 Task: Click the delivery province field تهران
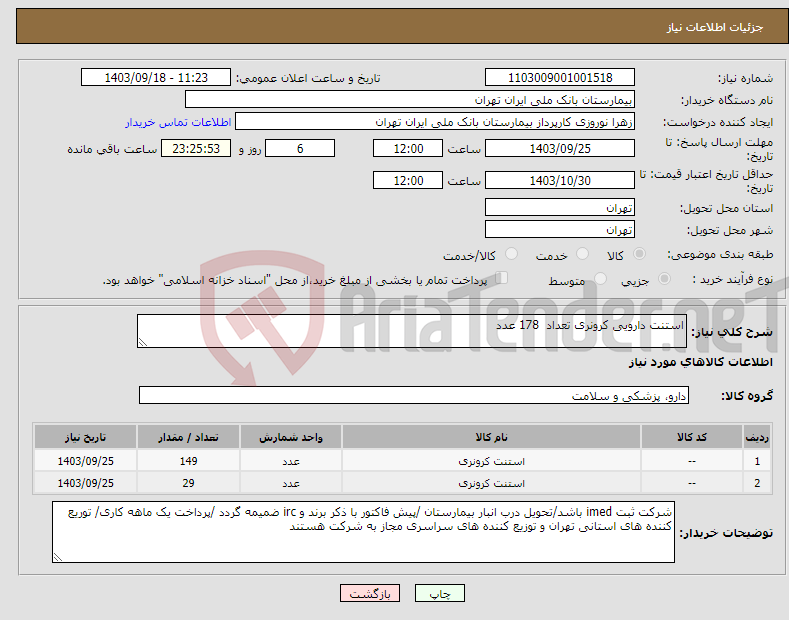[560, 207]
